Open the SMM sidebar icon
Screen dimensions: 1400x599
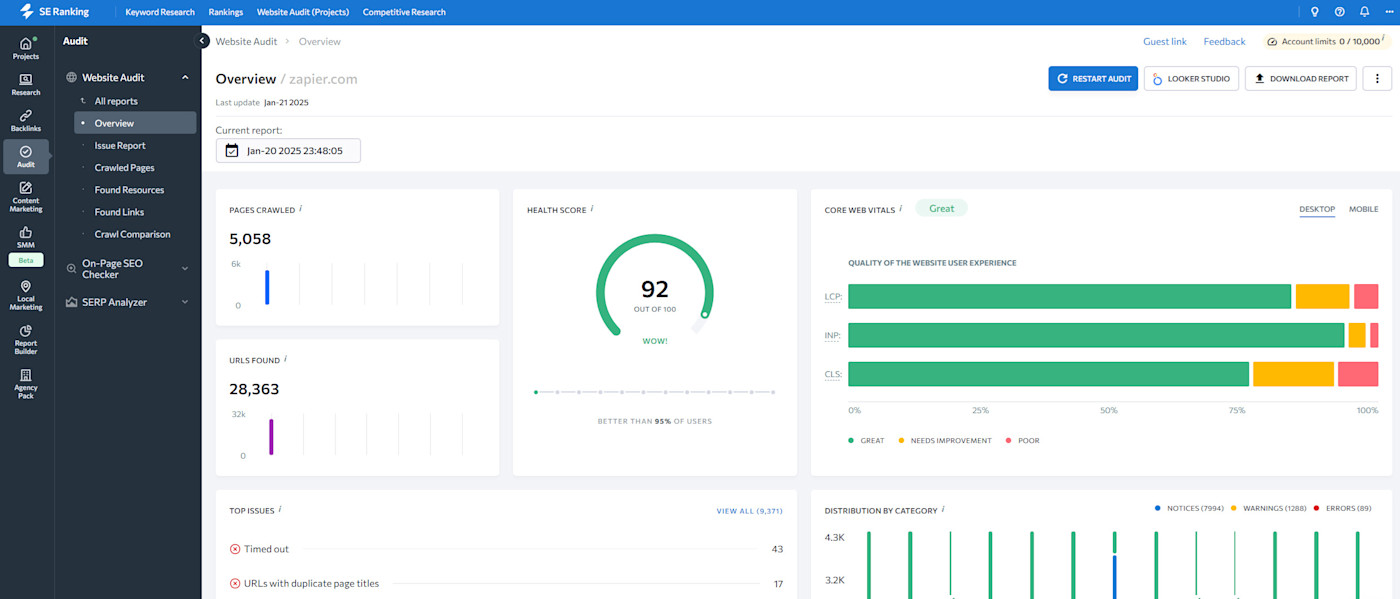coord(26,236)
